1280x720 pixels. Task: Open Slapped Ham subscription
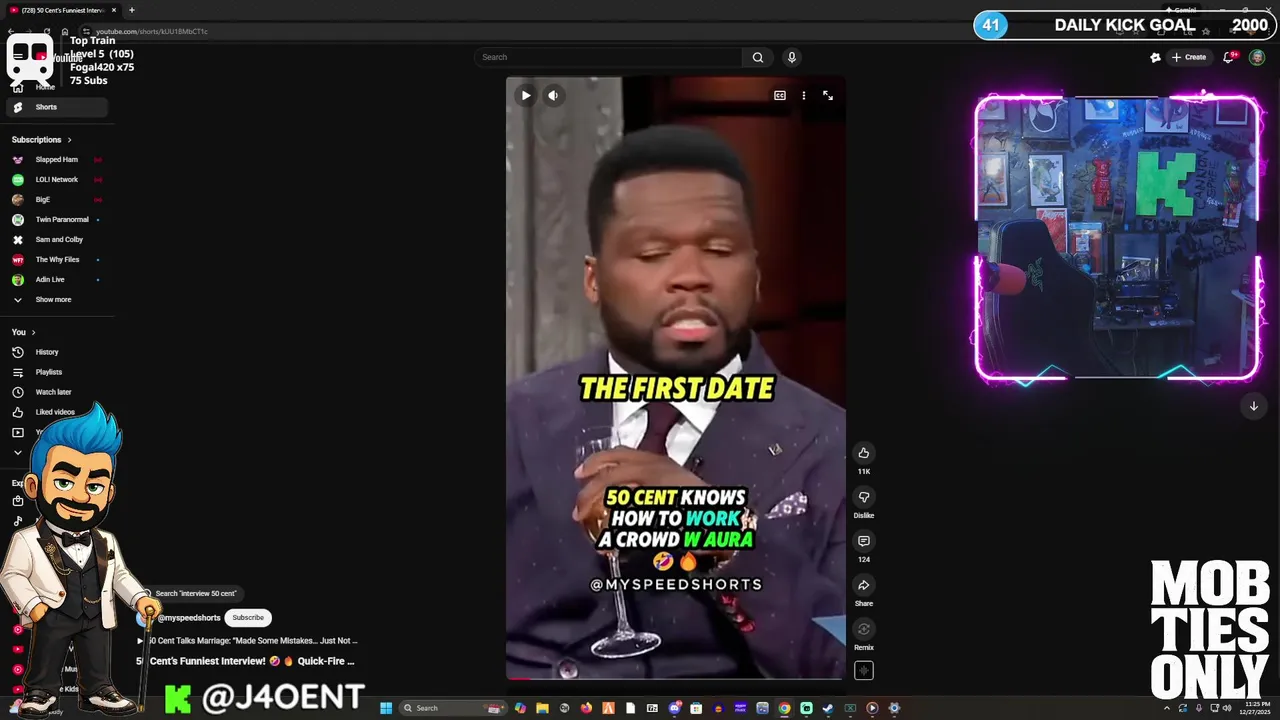click(58, 160)
